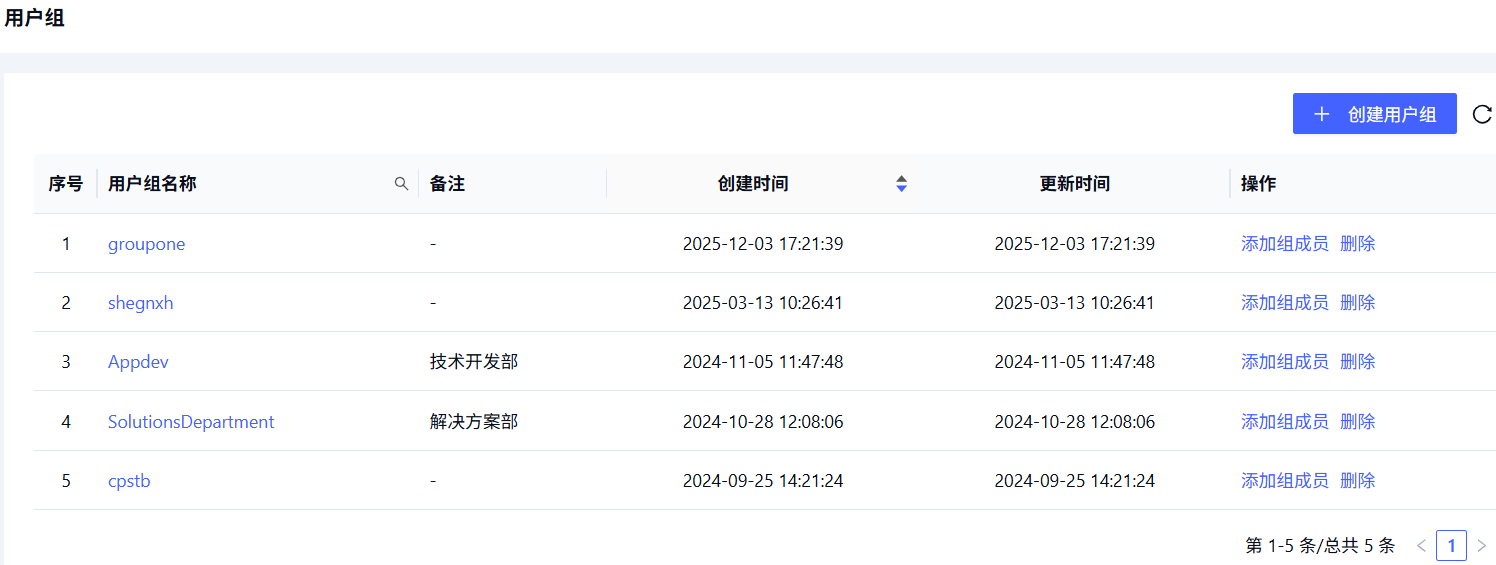Delete the SolutionsDepartment user group

click(1357, 422)
